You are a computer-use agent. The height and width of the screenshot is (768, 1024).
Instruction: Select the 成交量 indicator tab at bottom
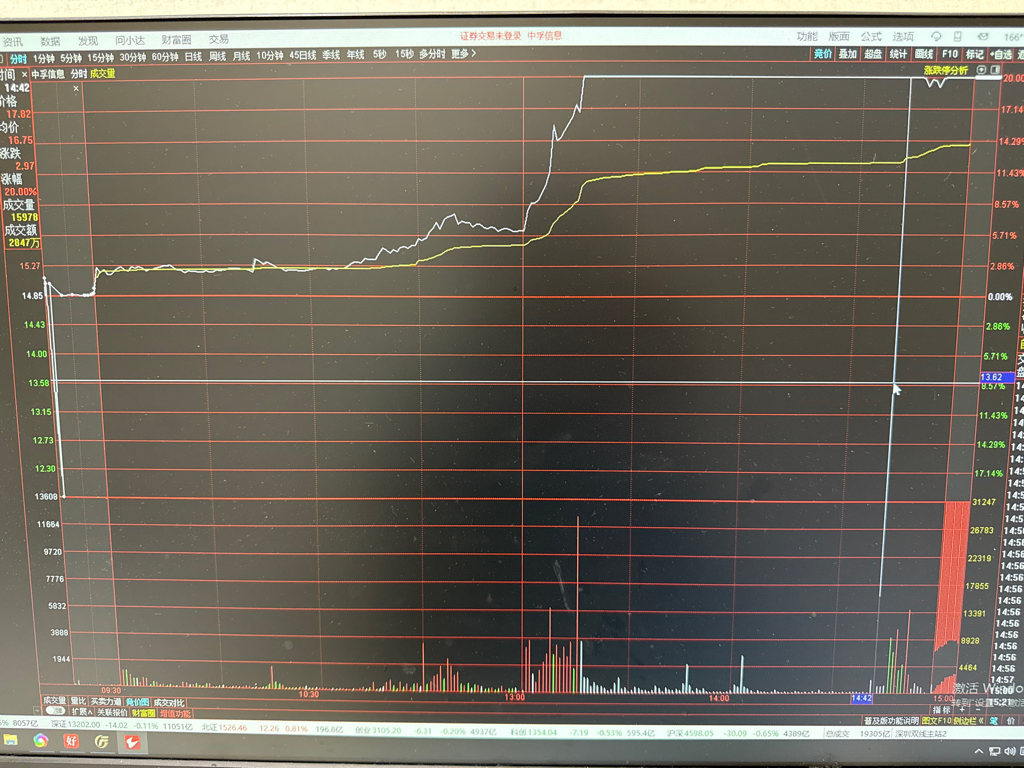coord(55,700)
